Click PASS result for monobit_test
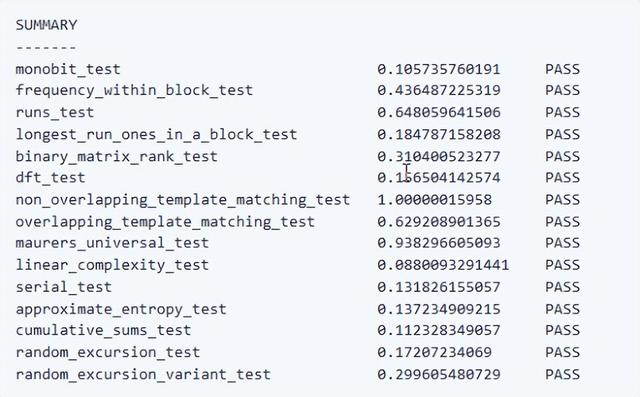640x397 pixels. tap(562, 69)
